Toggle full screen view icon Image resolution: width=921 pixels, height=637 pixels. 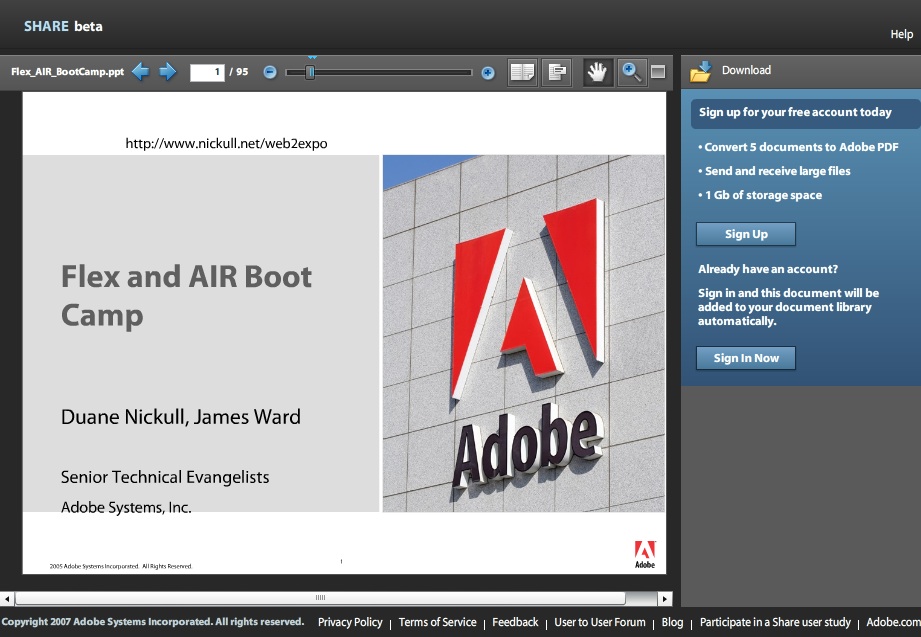point(658,72)
